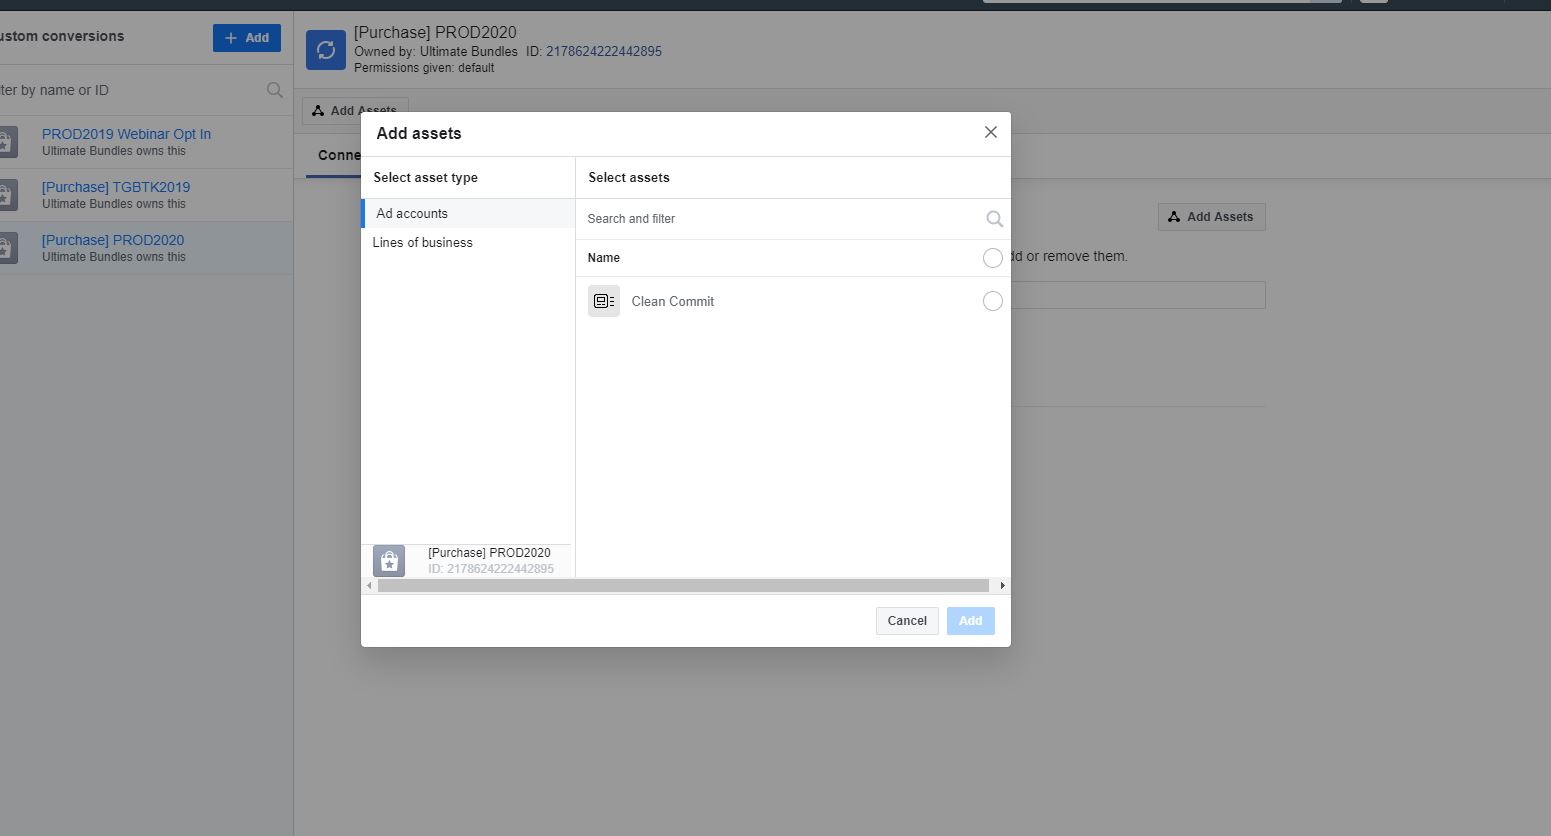Click the blue Add button in sidebar
This screenshot has width=1551, height=836.
click(x=247, y=38)
